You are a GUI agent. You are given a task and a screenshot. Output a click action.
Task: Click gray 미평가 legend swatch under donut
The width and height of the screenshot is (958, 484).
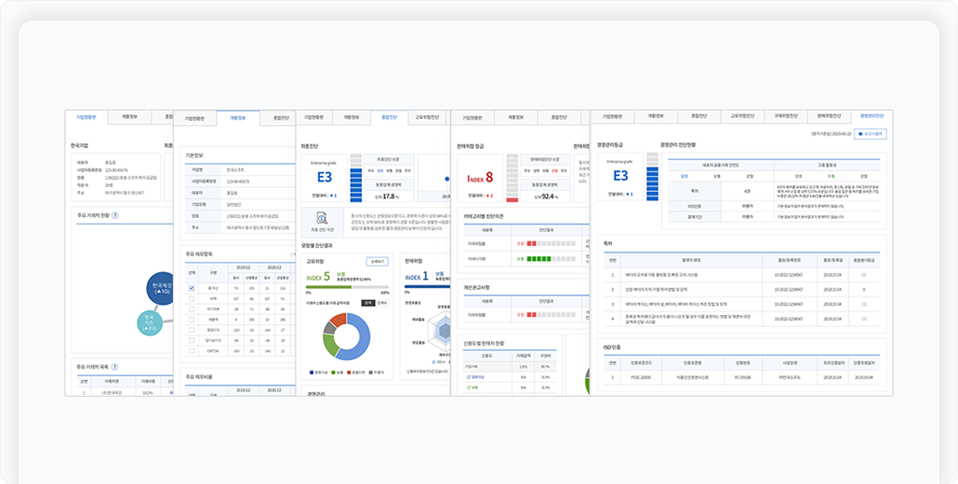(x=370, y=372)
